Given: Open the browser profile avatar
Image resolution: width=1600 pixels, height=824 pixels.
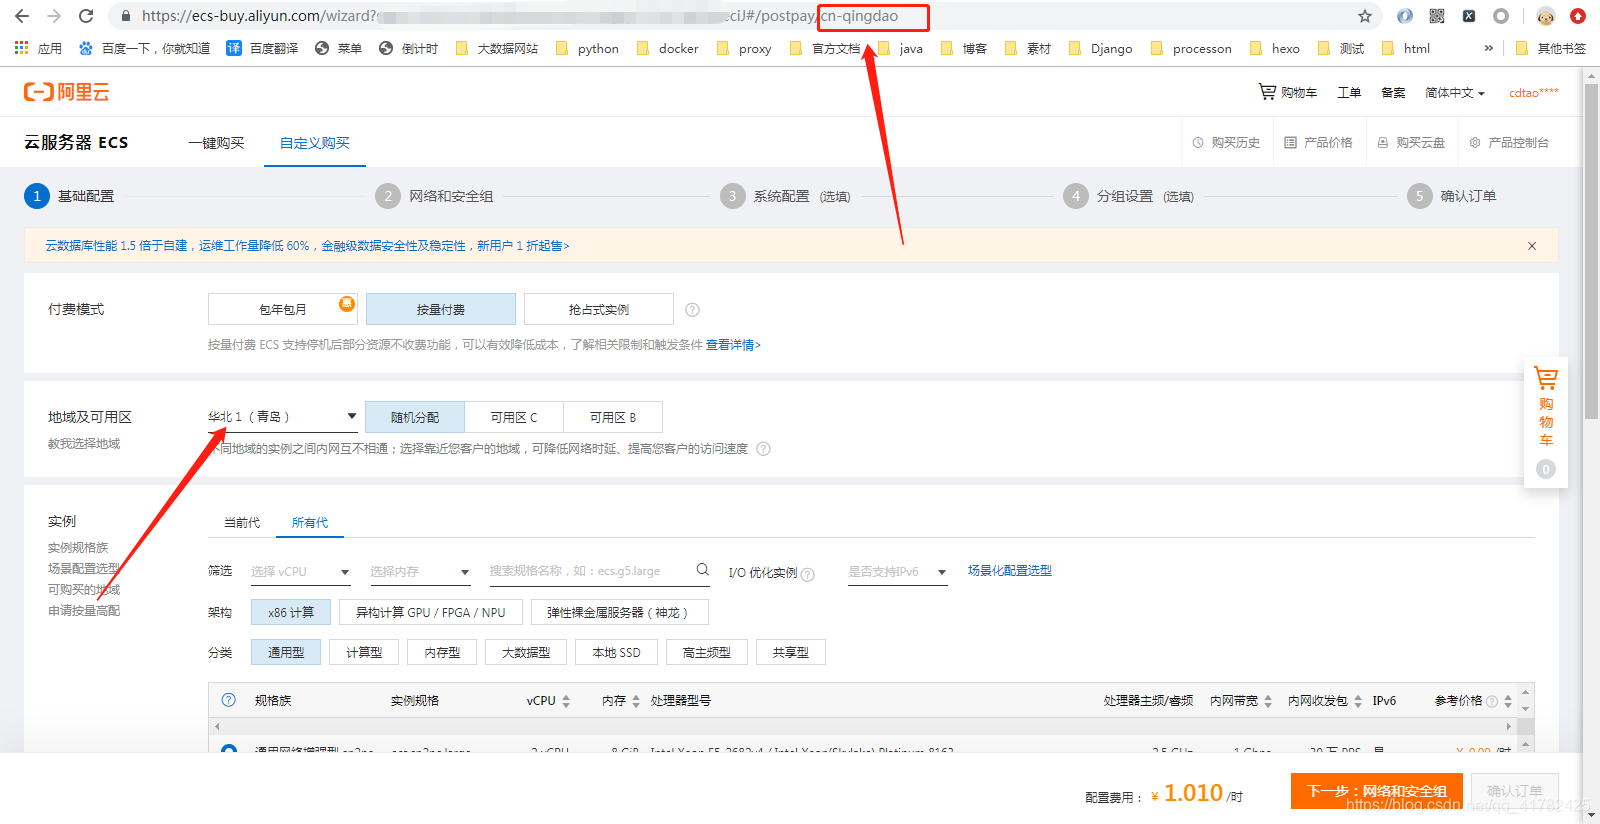Looking at the screenshot, I should (1546, 16).
